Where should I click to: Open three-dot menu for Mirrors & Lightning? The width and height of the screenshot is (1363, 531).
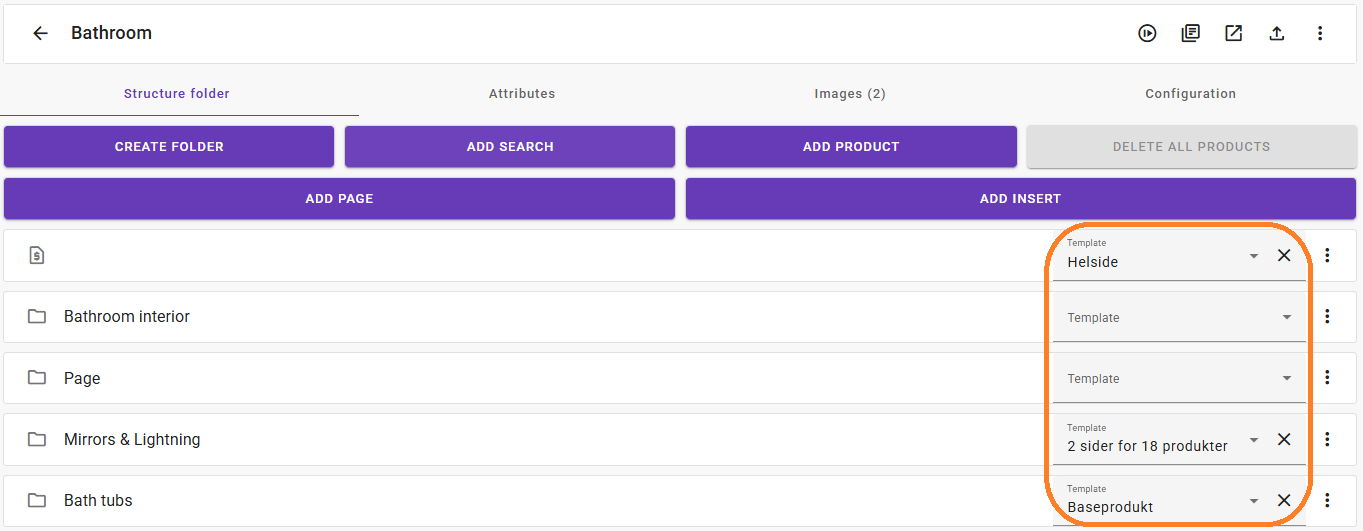pyautogui.click(x=1327, y=439)
